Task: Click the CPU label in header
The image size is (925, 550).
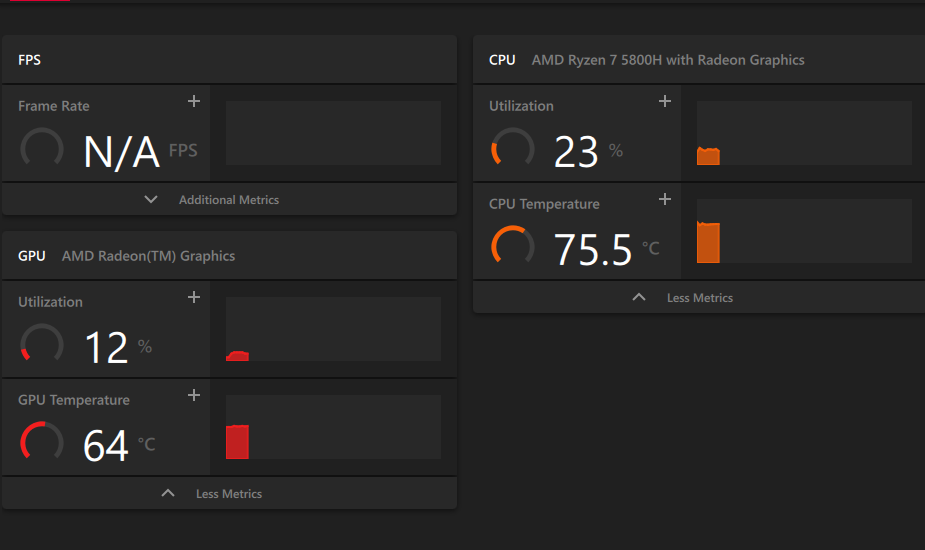Action: coord(502,60)
